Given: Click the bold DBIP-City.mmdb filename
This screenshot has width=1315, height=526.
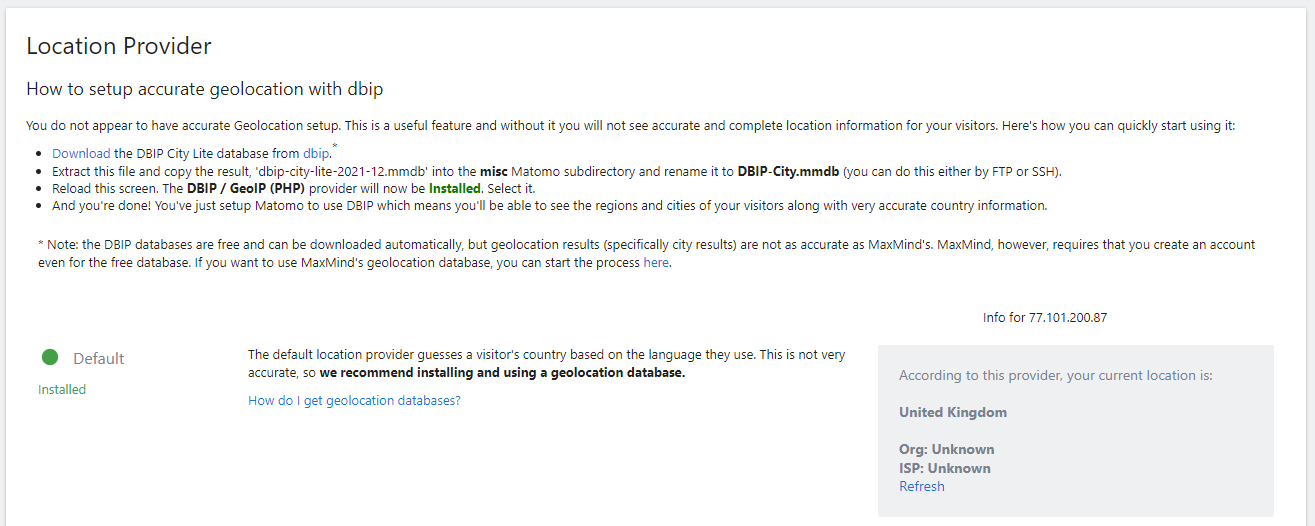Looking at the screenshot, I should (x=788, y=171).
